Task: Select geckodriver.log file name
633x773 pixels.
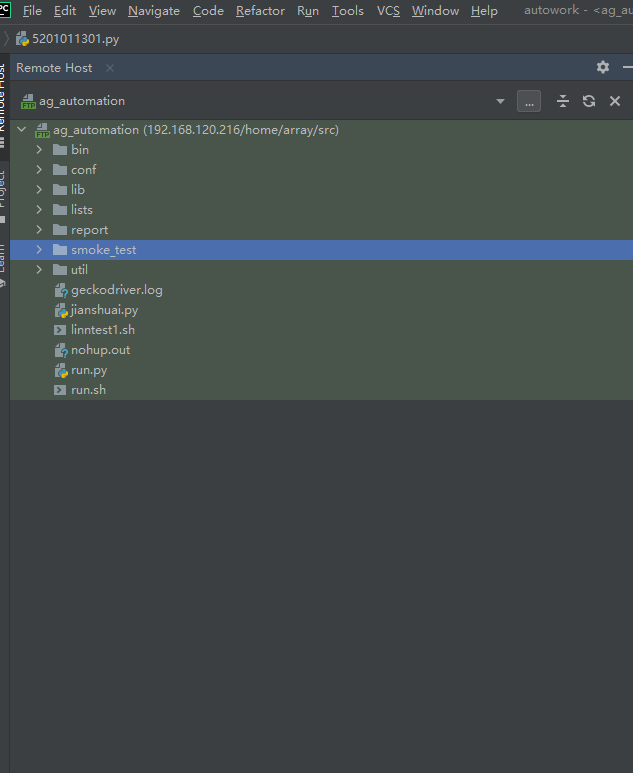Action: pos(117,290)
